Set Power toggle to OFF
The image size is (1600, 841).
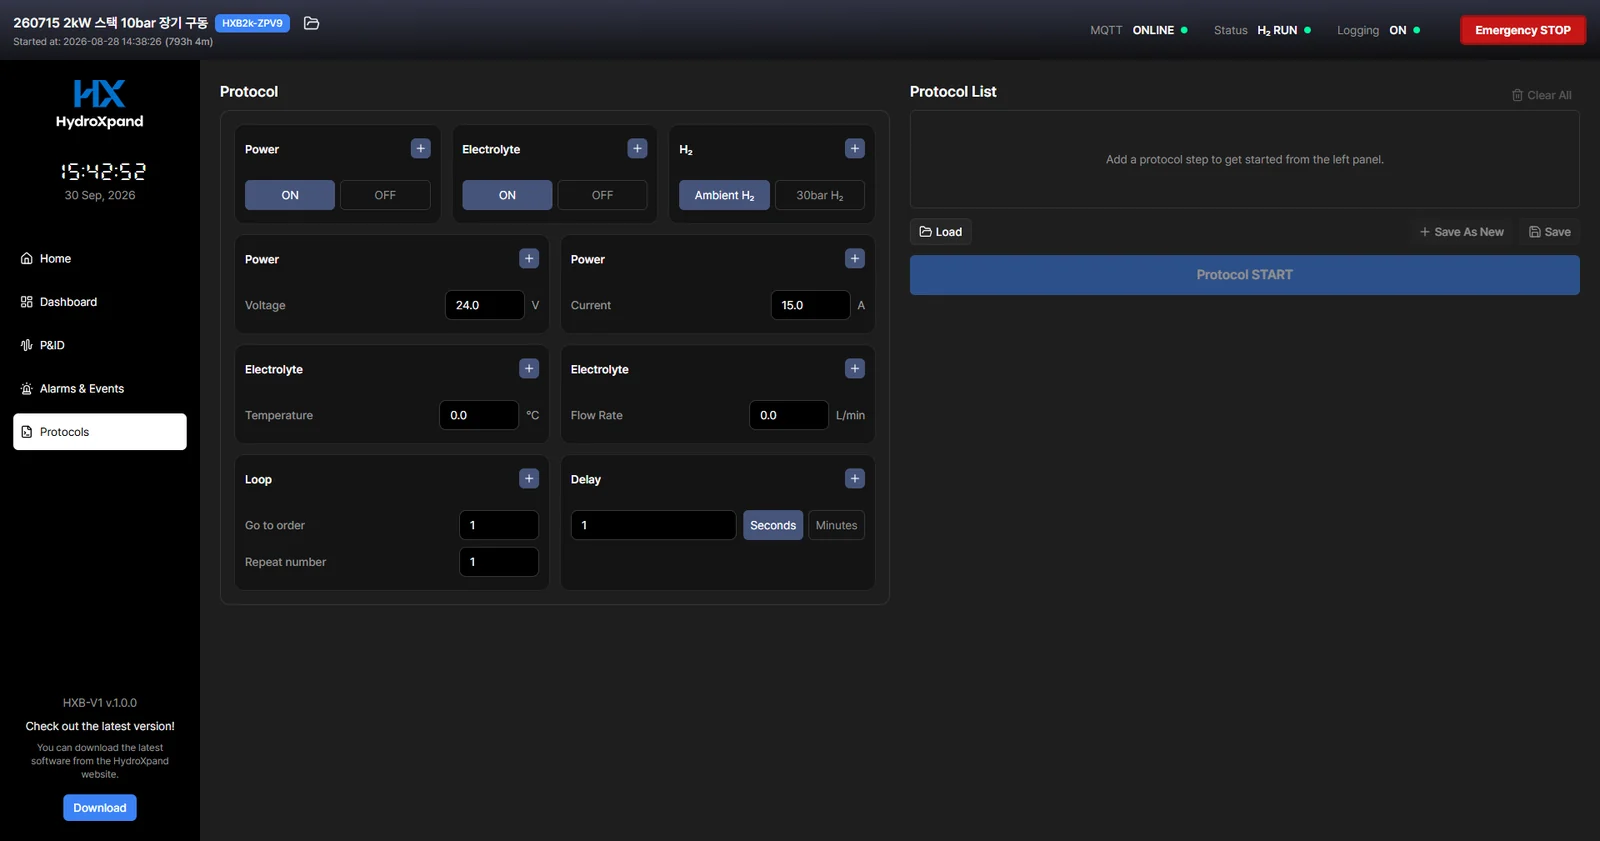coord(385,195)
